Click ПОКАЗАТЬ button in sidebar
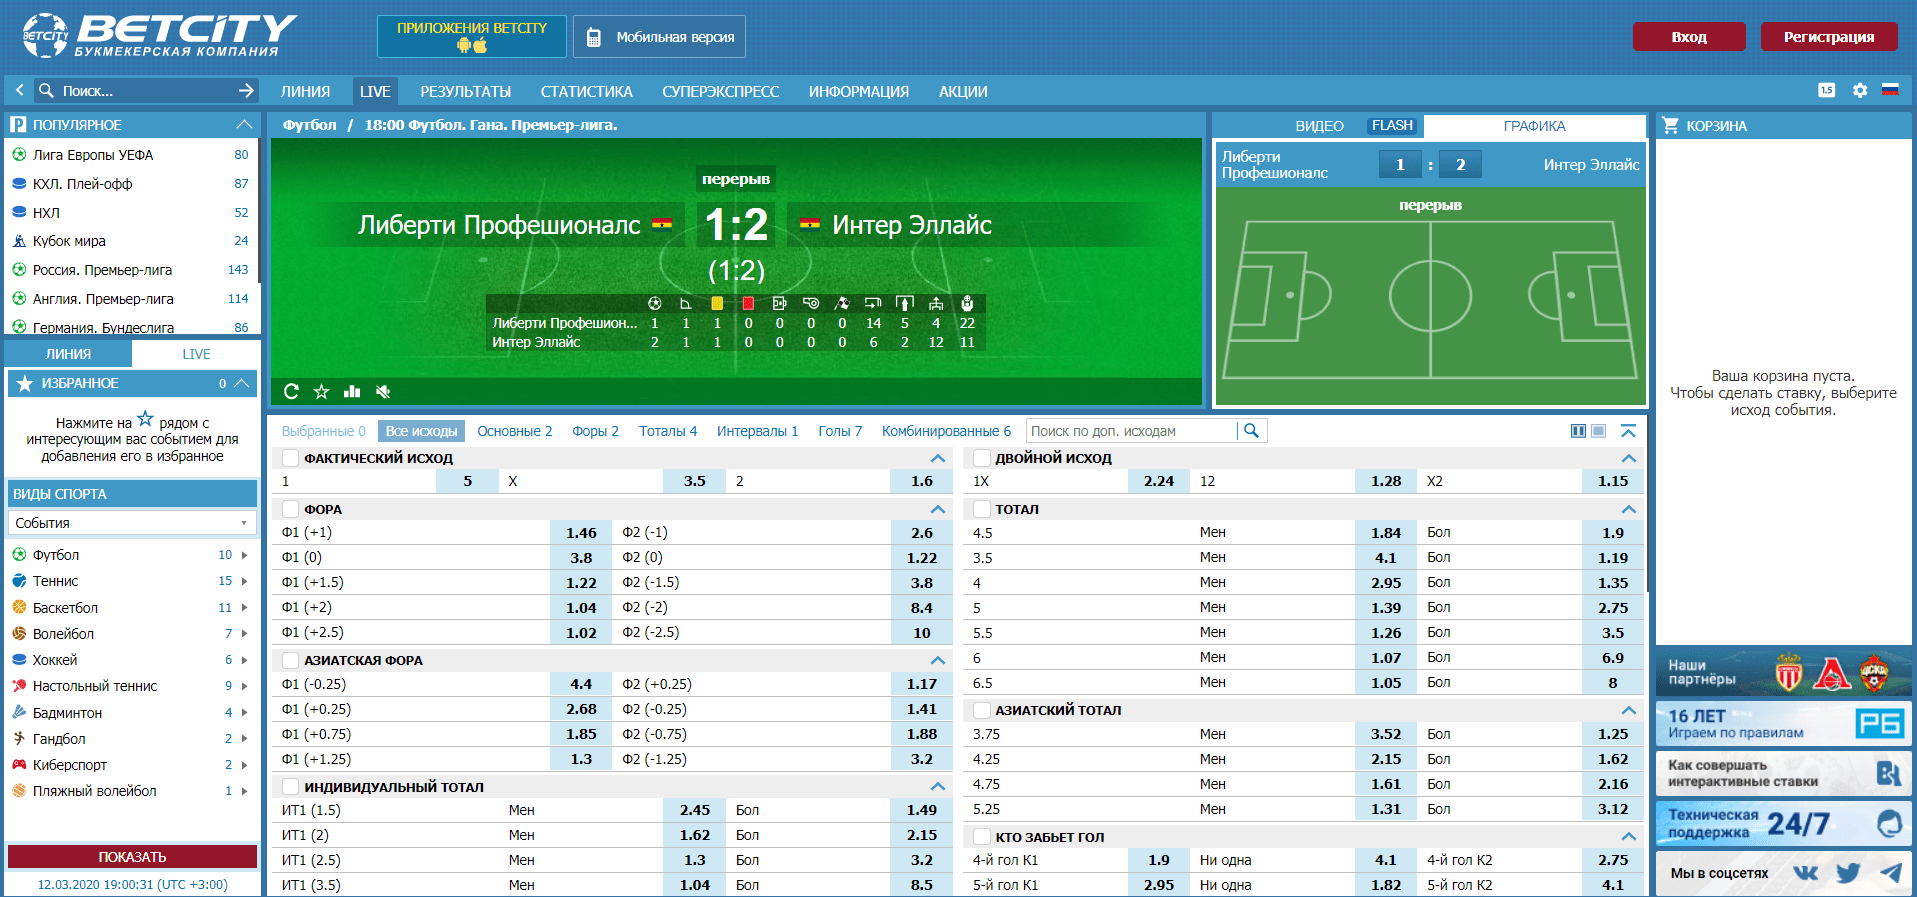This screenshot has width=1917, height=897. click(132, 857)
